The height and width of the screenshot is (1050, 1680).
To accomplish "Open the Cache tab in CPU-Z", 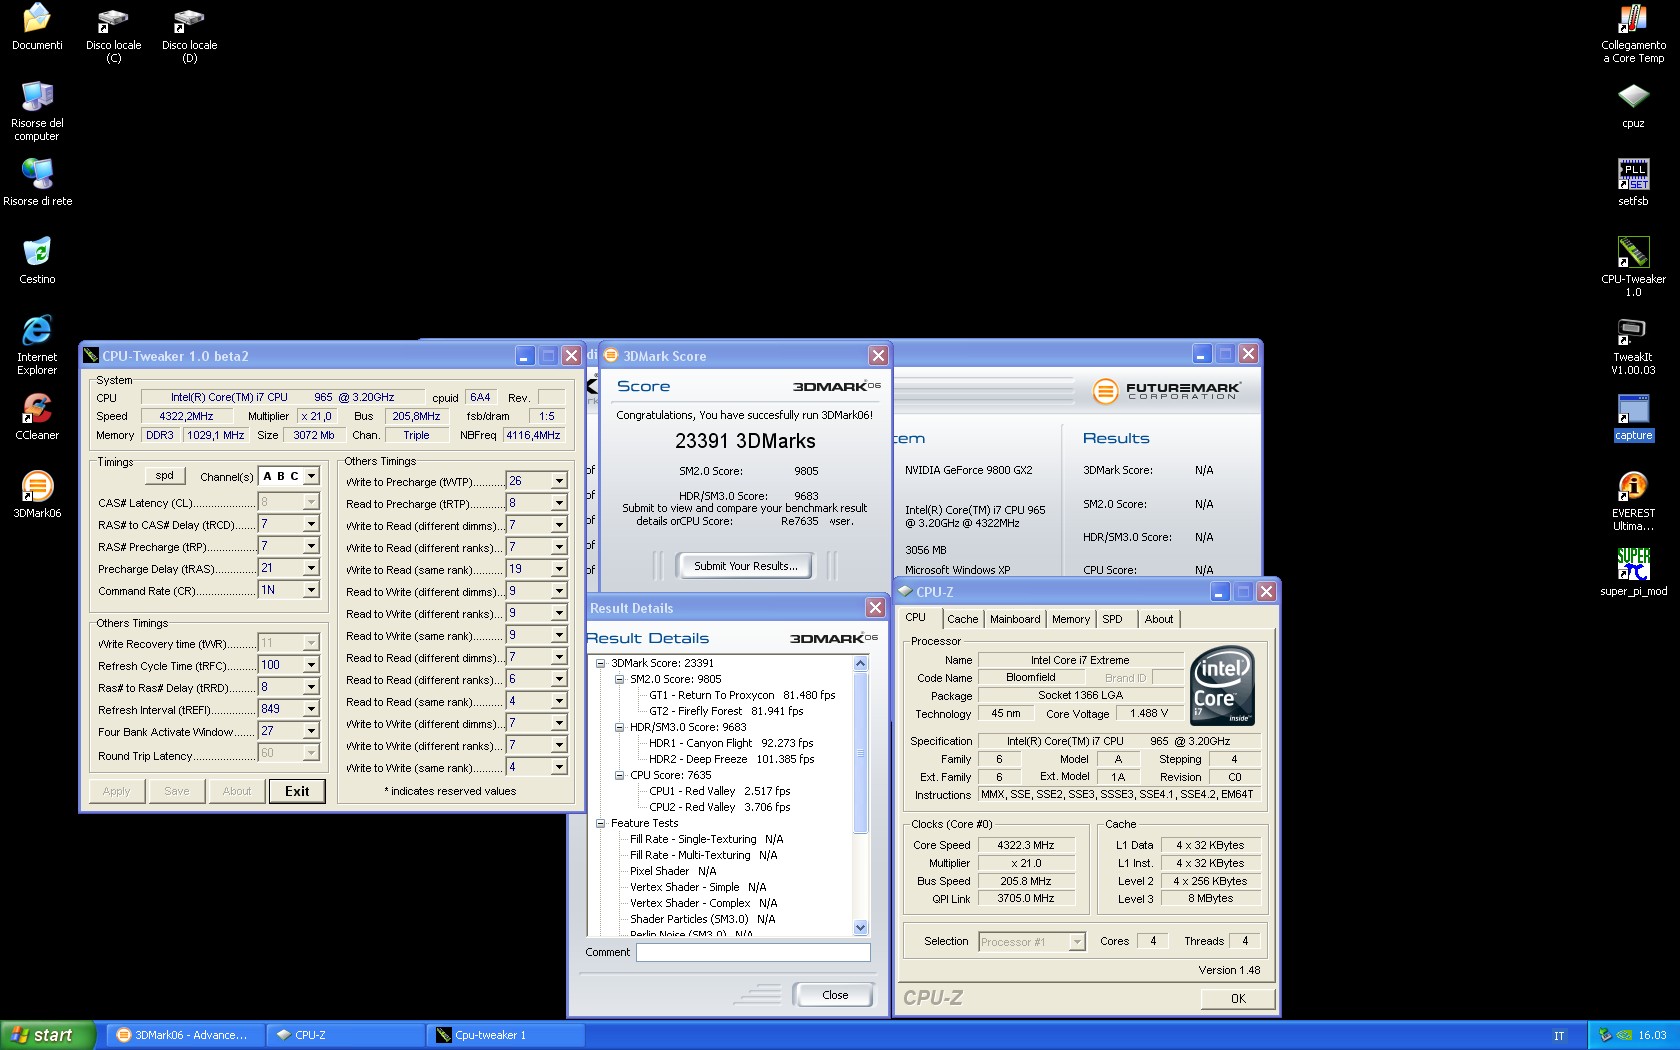I will pos(962,619).
